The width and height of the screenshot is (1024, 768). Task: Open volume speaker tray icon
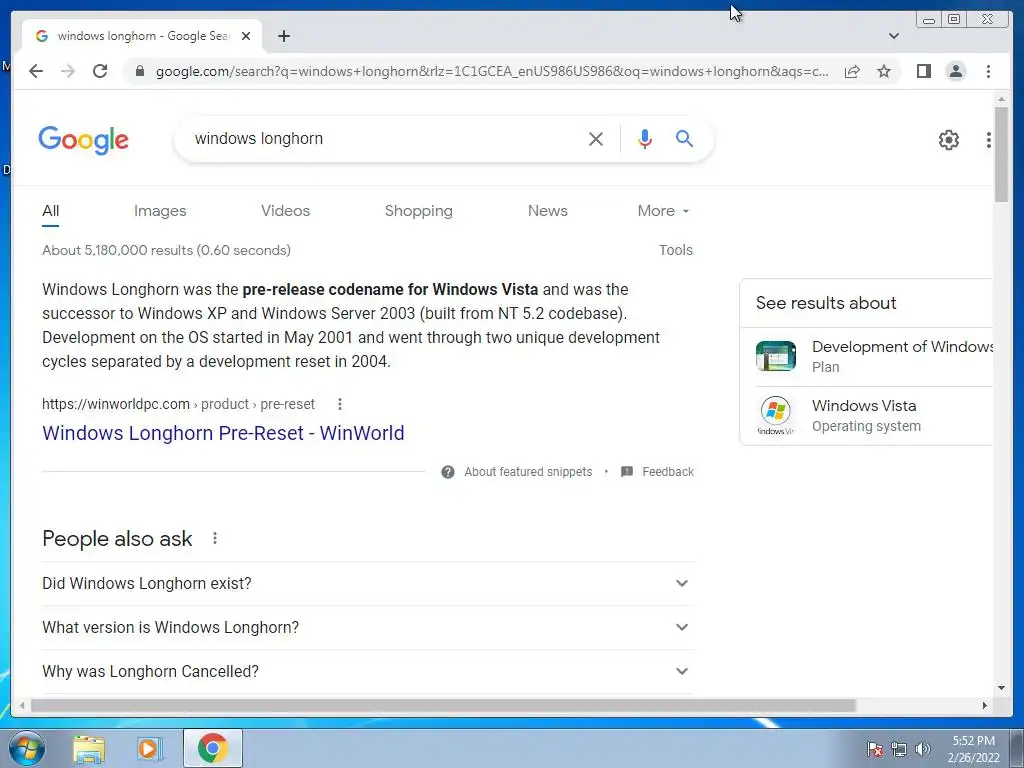[x=922, y=749]
